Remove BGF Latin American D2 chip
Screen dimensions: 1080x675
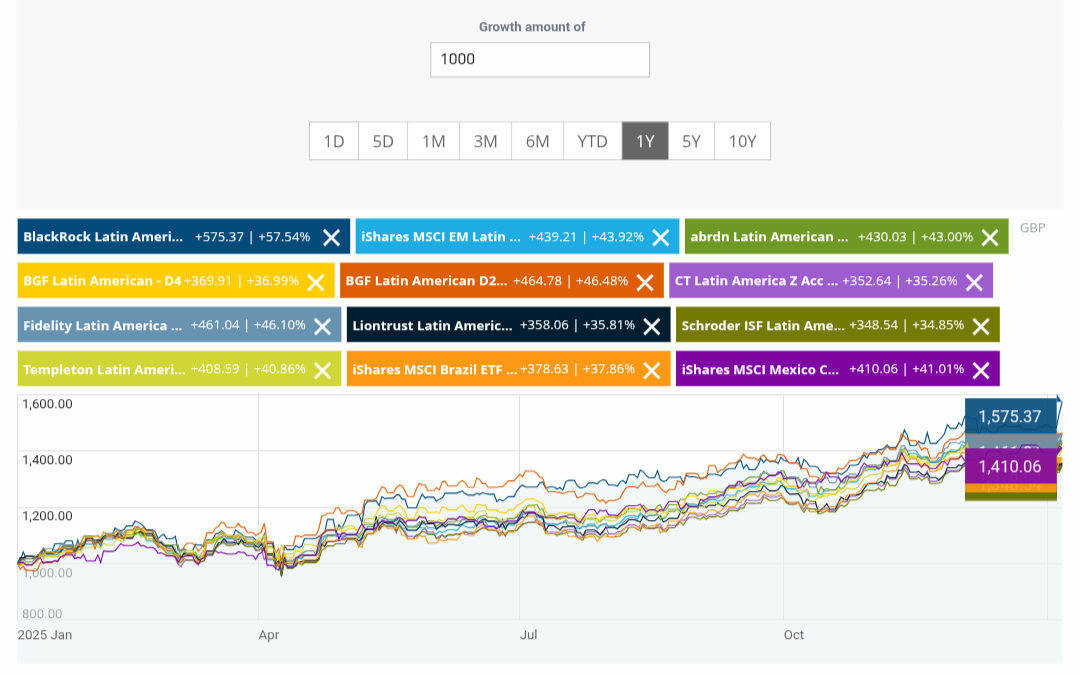645,282
